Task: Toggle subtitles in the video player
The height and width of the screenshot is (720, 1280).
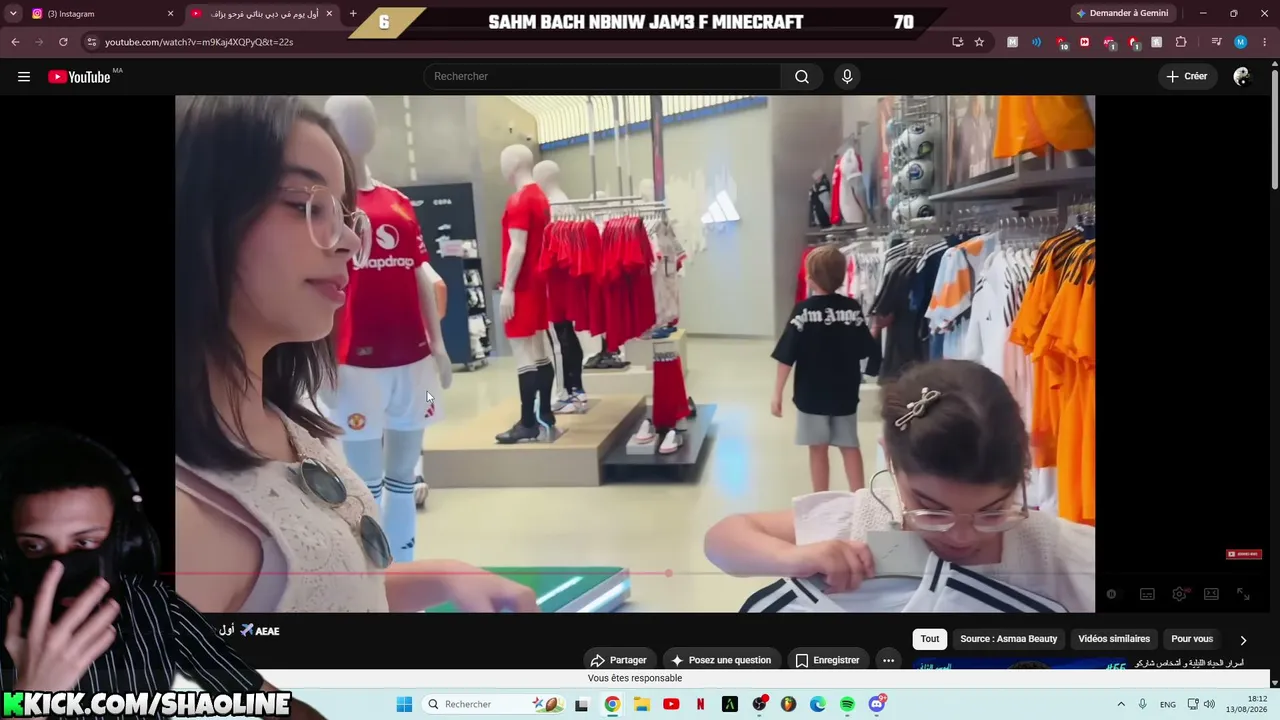Action: tap(1147, 594)
